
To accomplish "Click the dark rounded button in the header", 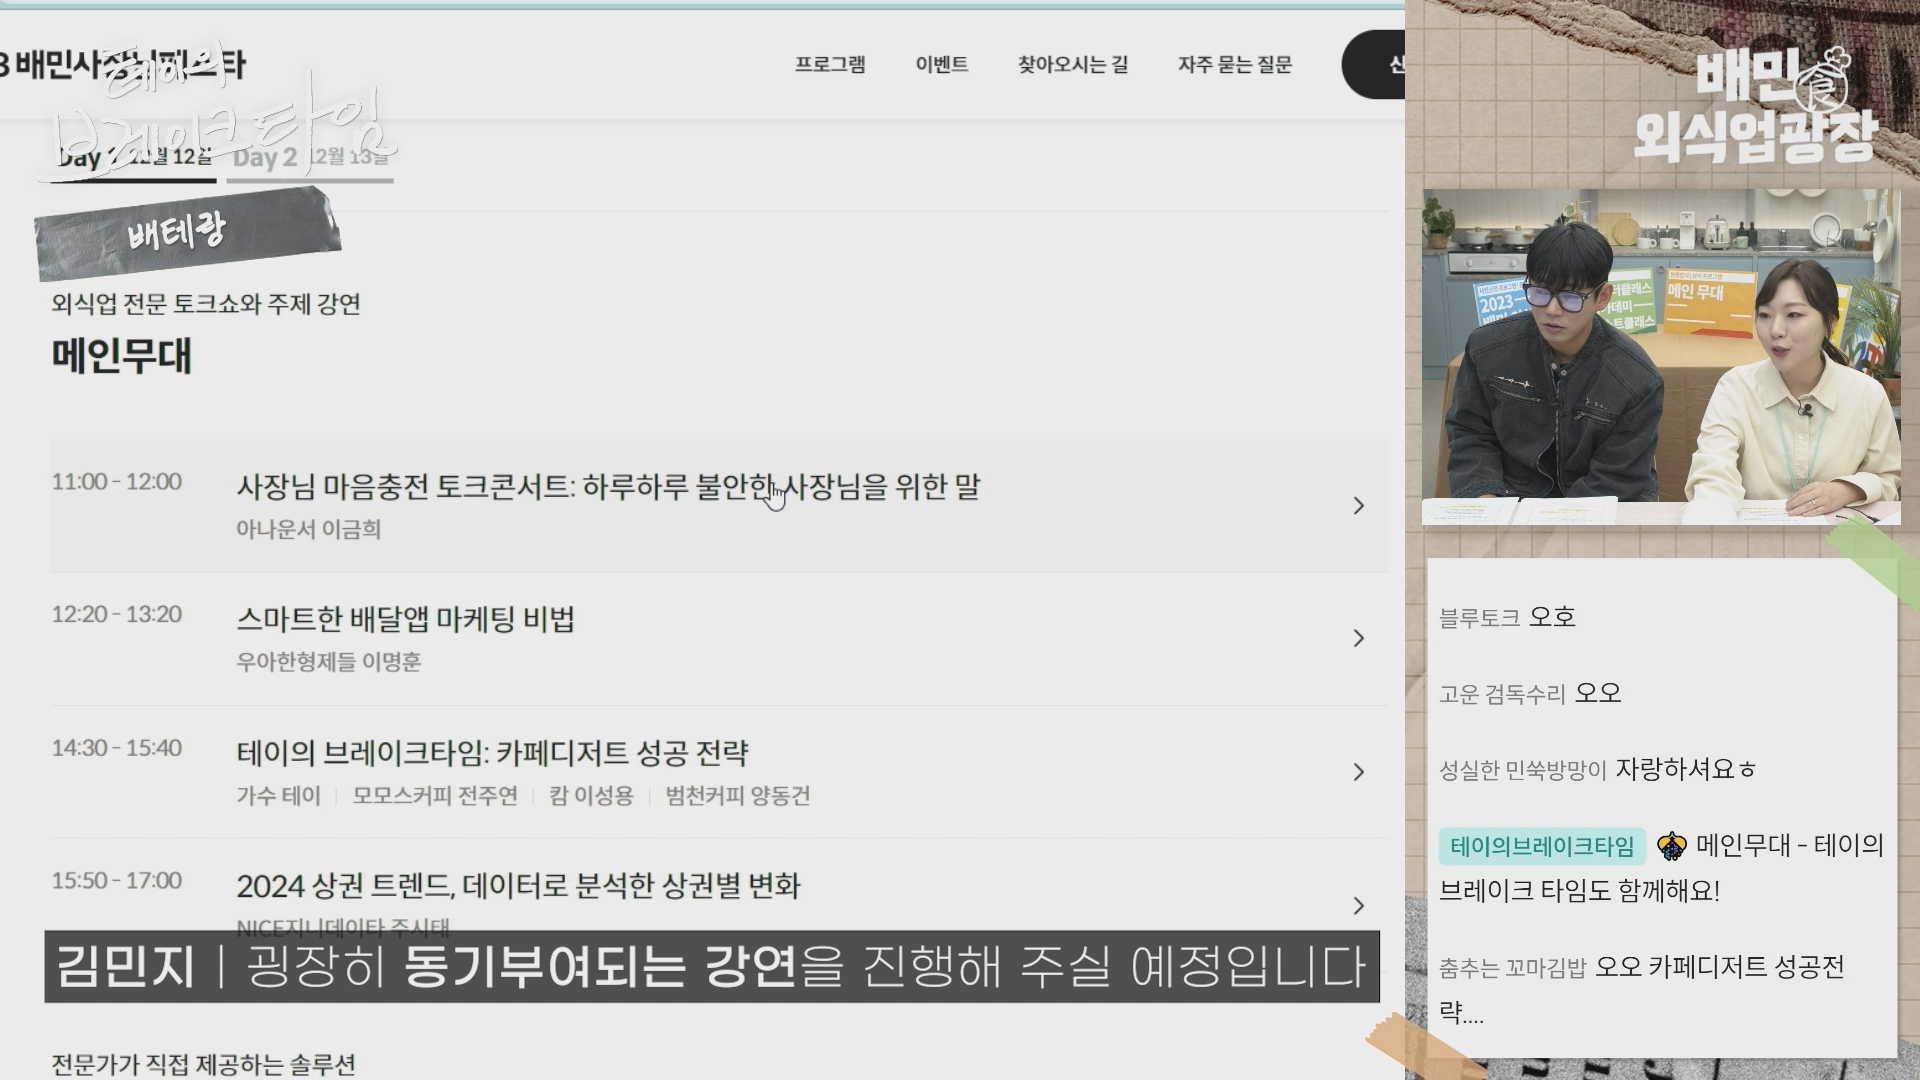I will coord(1373,65).
